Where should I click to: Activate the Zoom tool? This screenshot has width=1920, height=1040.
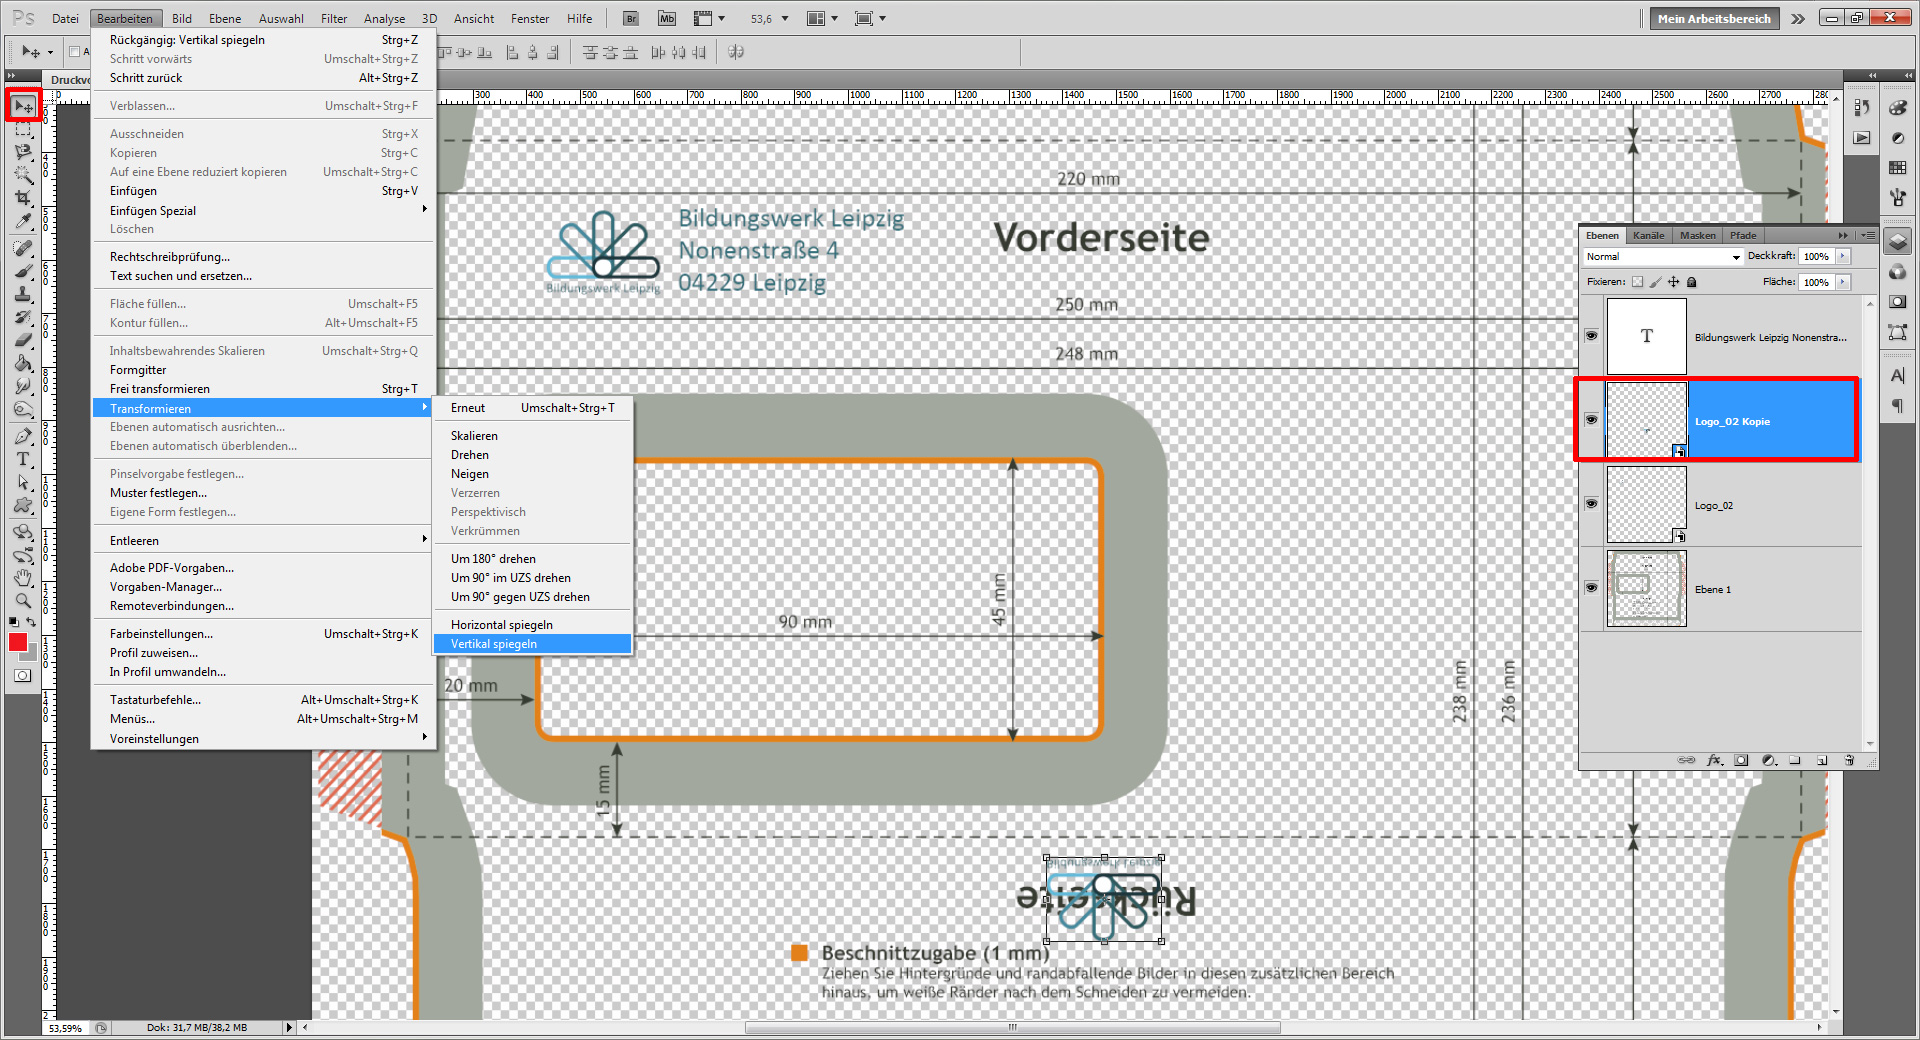point(23,600)
